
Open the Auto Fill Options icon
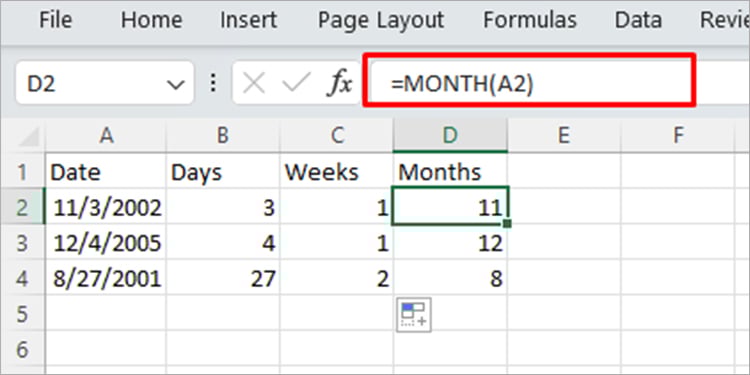[414, 314]
